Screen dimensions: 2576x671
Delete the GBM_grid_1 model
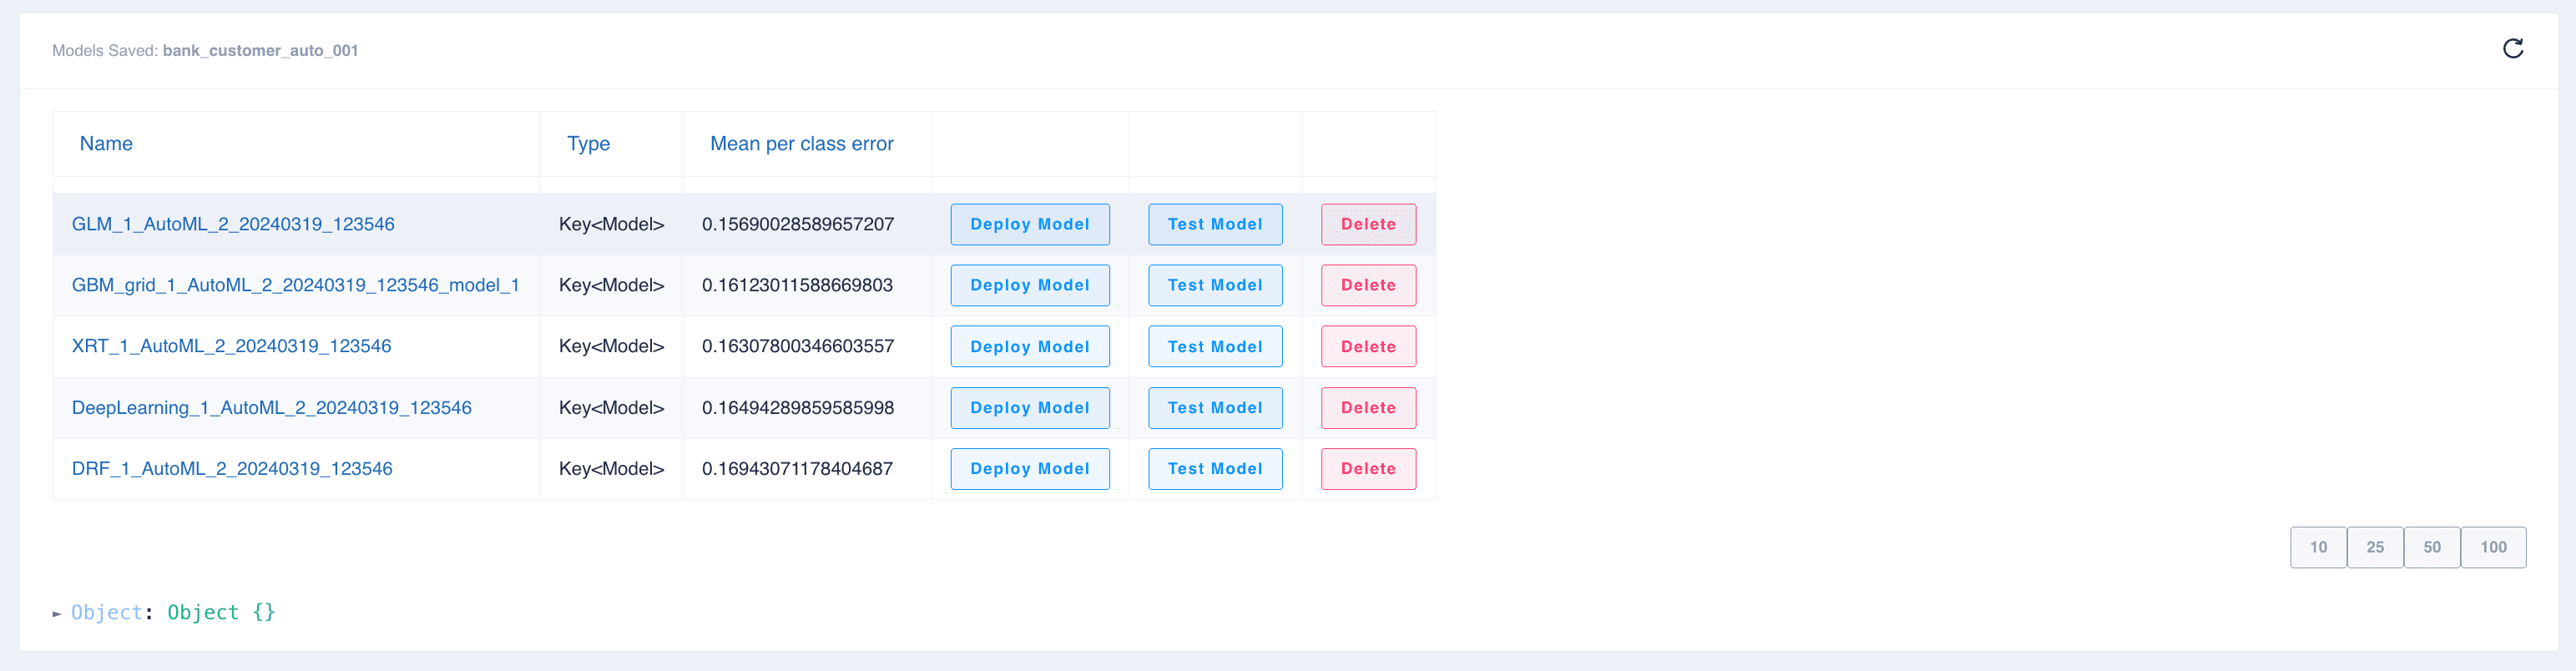1367,285
